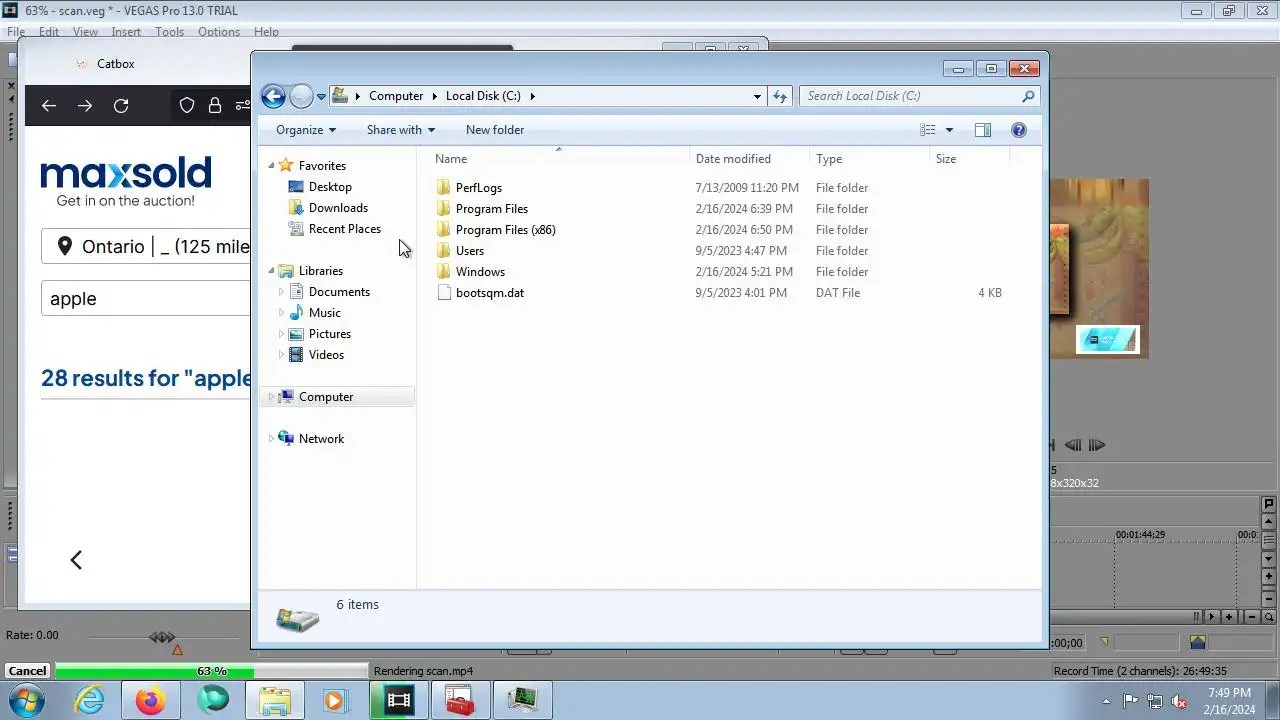The height and width of the screenshot is (720, 1280).
Task: Open recent pages arrow beside forward button
Action: (321, 97)
